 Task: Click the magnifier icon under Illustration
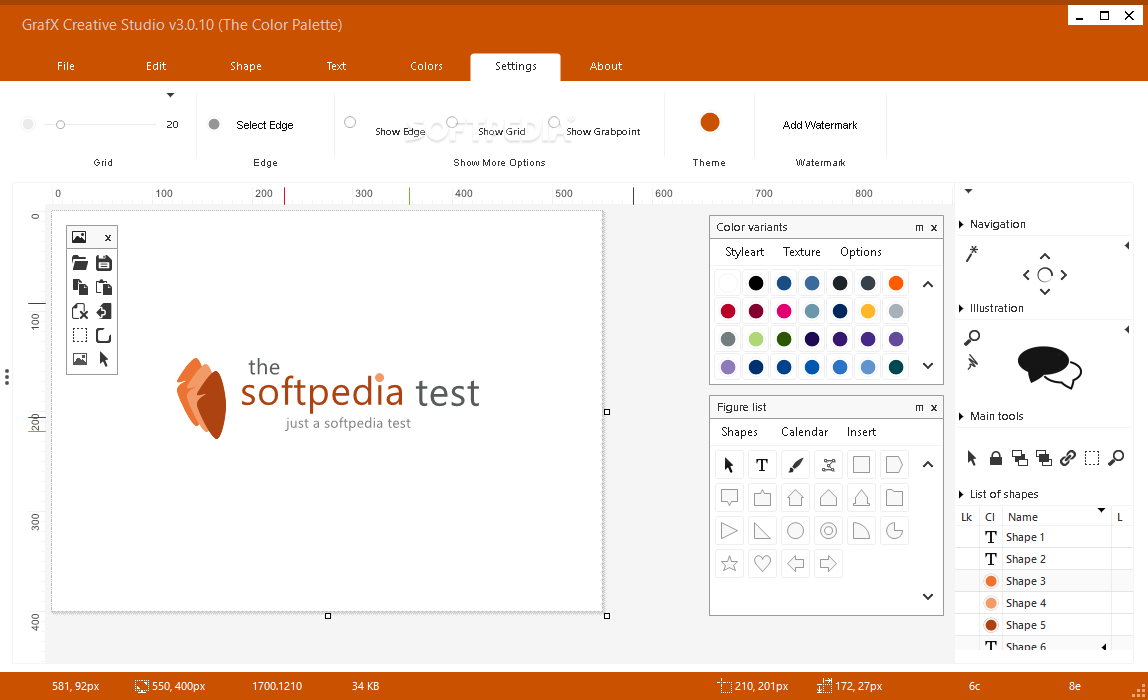(972, 338)
